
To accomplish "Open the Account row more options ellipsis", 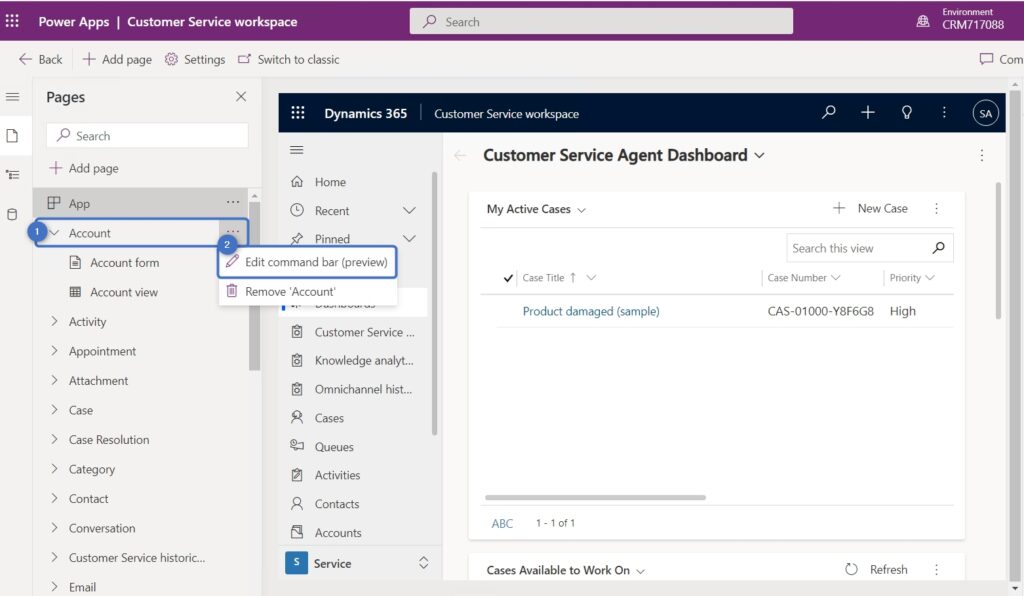I will [x=233, y=231].
